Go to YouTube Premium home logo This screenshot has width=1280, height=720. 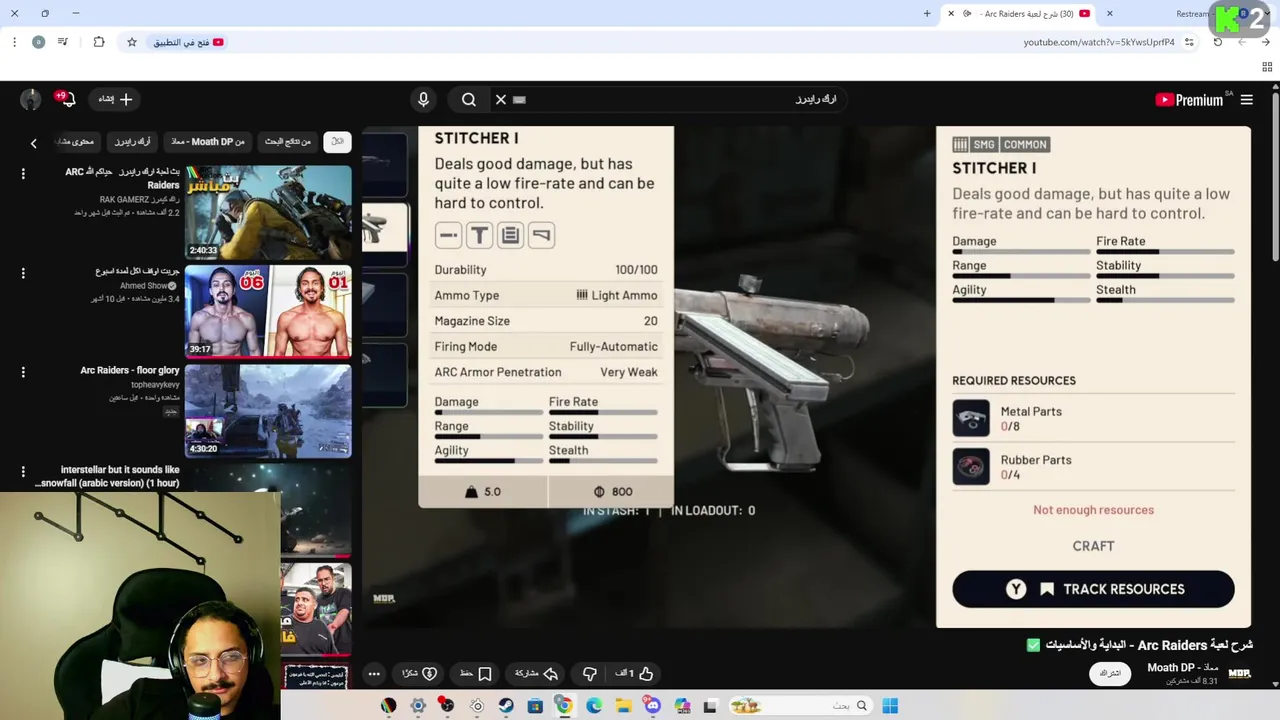pyautogui.click(x=1189, y=99)
